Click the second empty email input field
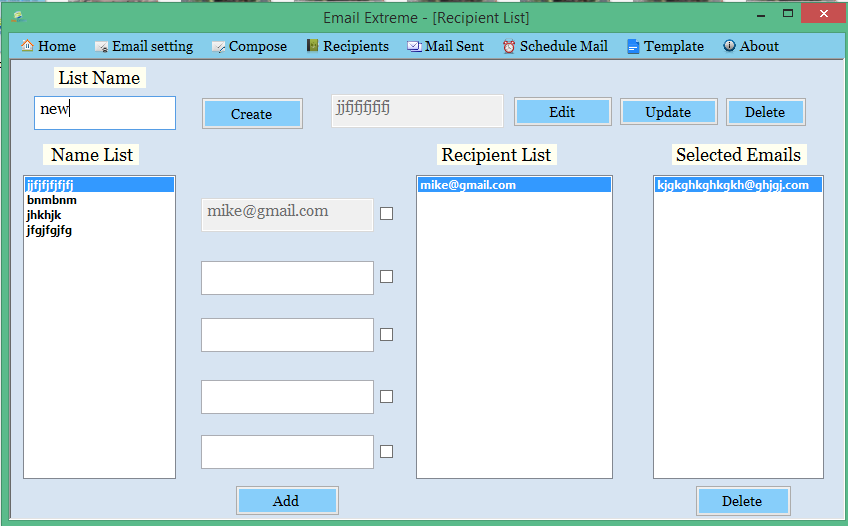Screen dimensions: 848x526 click(x=287, y=278)
